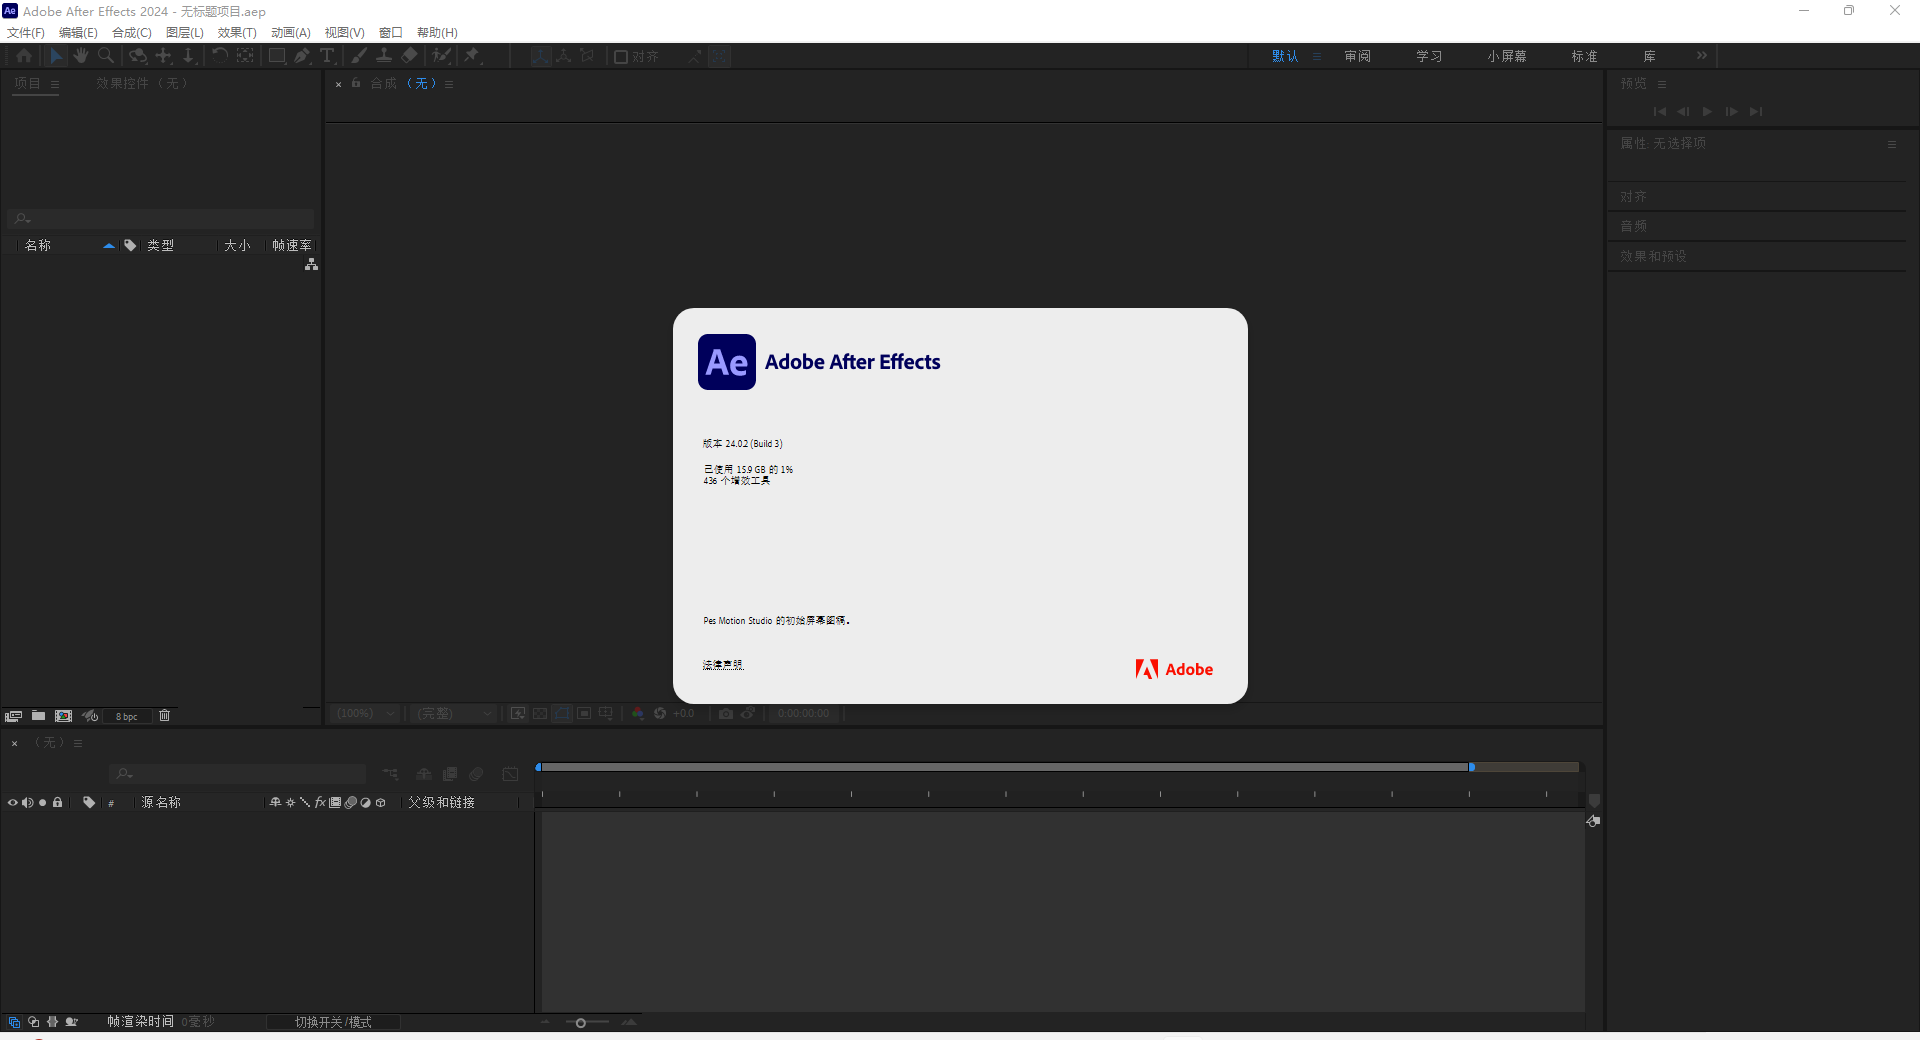Select the Eraser tool
This screenshot has width=1920, height=1040.
pos(409,56)
